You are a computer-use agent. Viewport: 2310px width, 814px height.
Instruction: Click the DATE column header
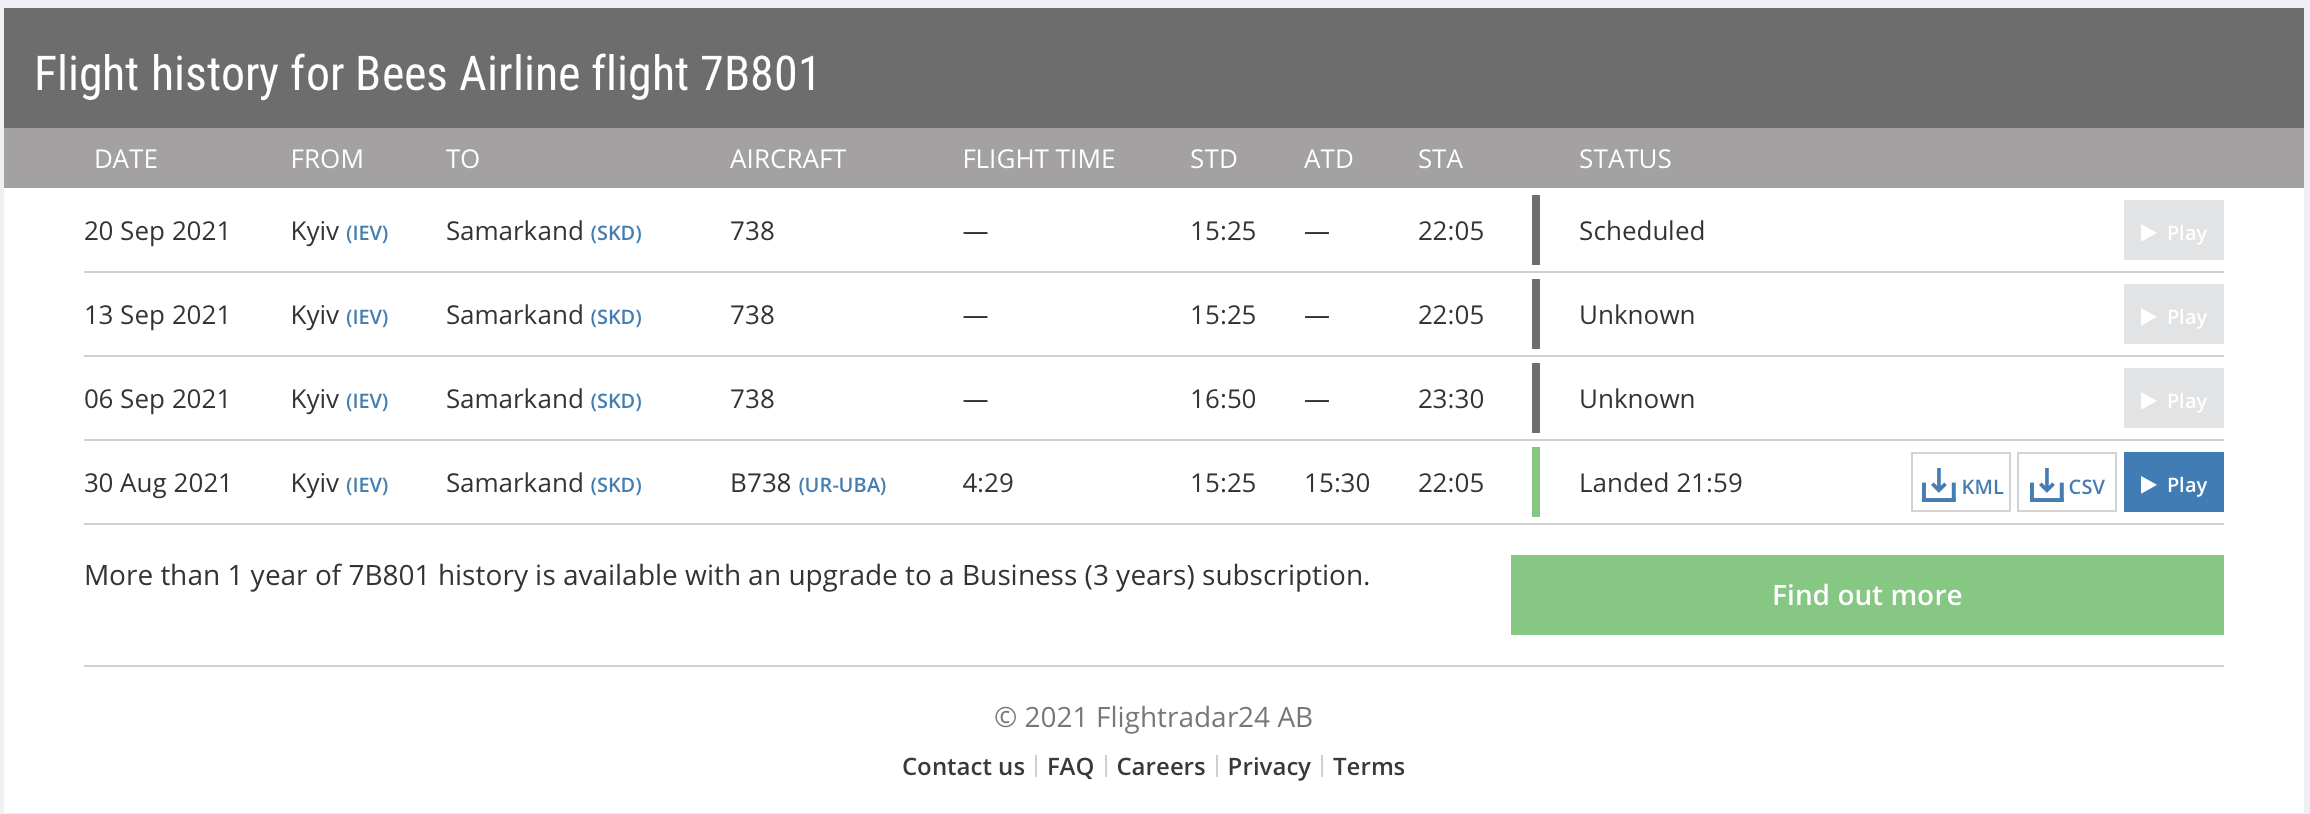(x=126, y=159)
